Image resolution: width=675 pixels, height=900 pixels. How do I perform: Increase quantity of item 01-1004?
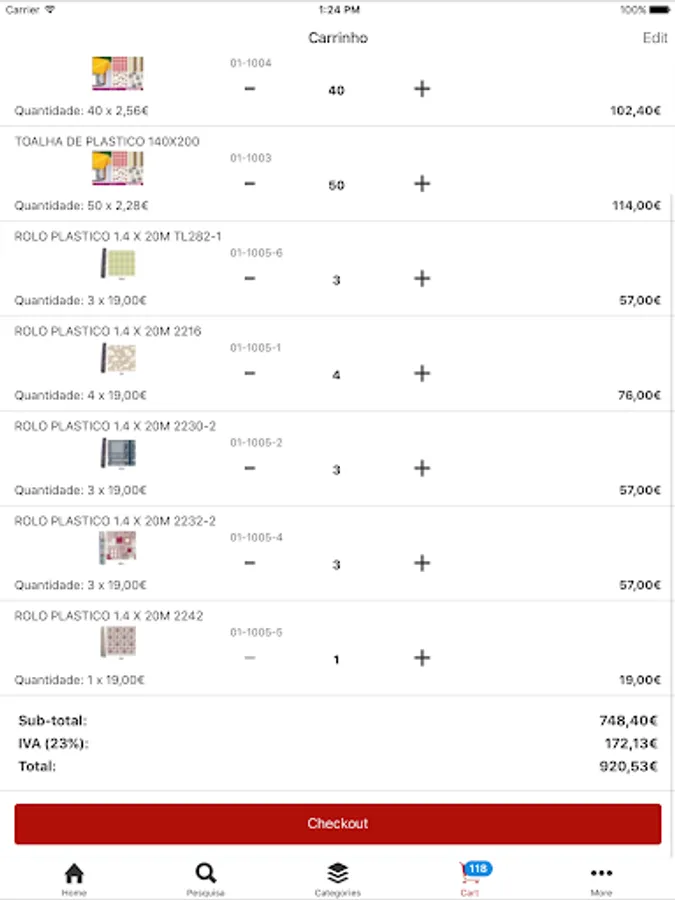[x=422, y=89]
